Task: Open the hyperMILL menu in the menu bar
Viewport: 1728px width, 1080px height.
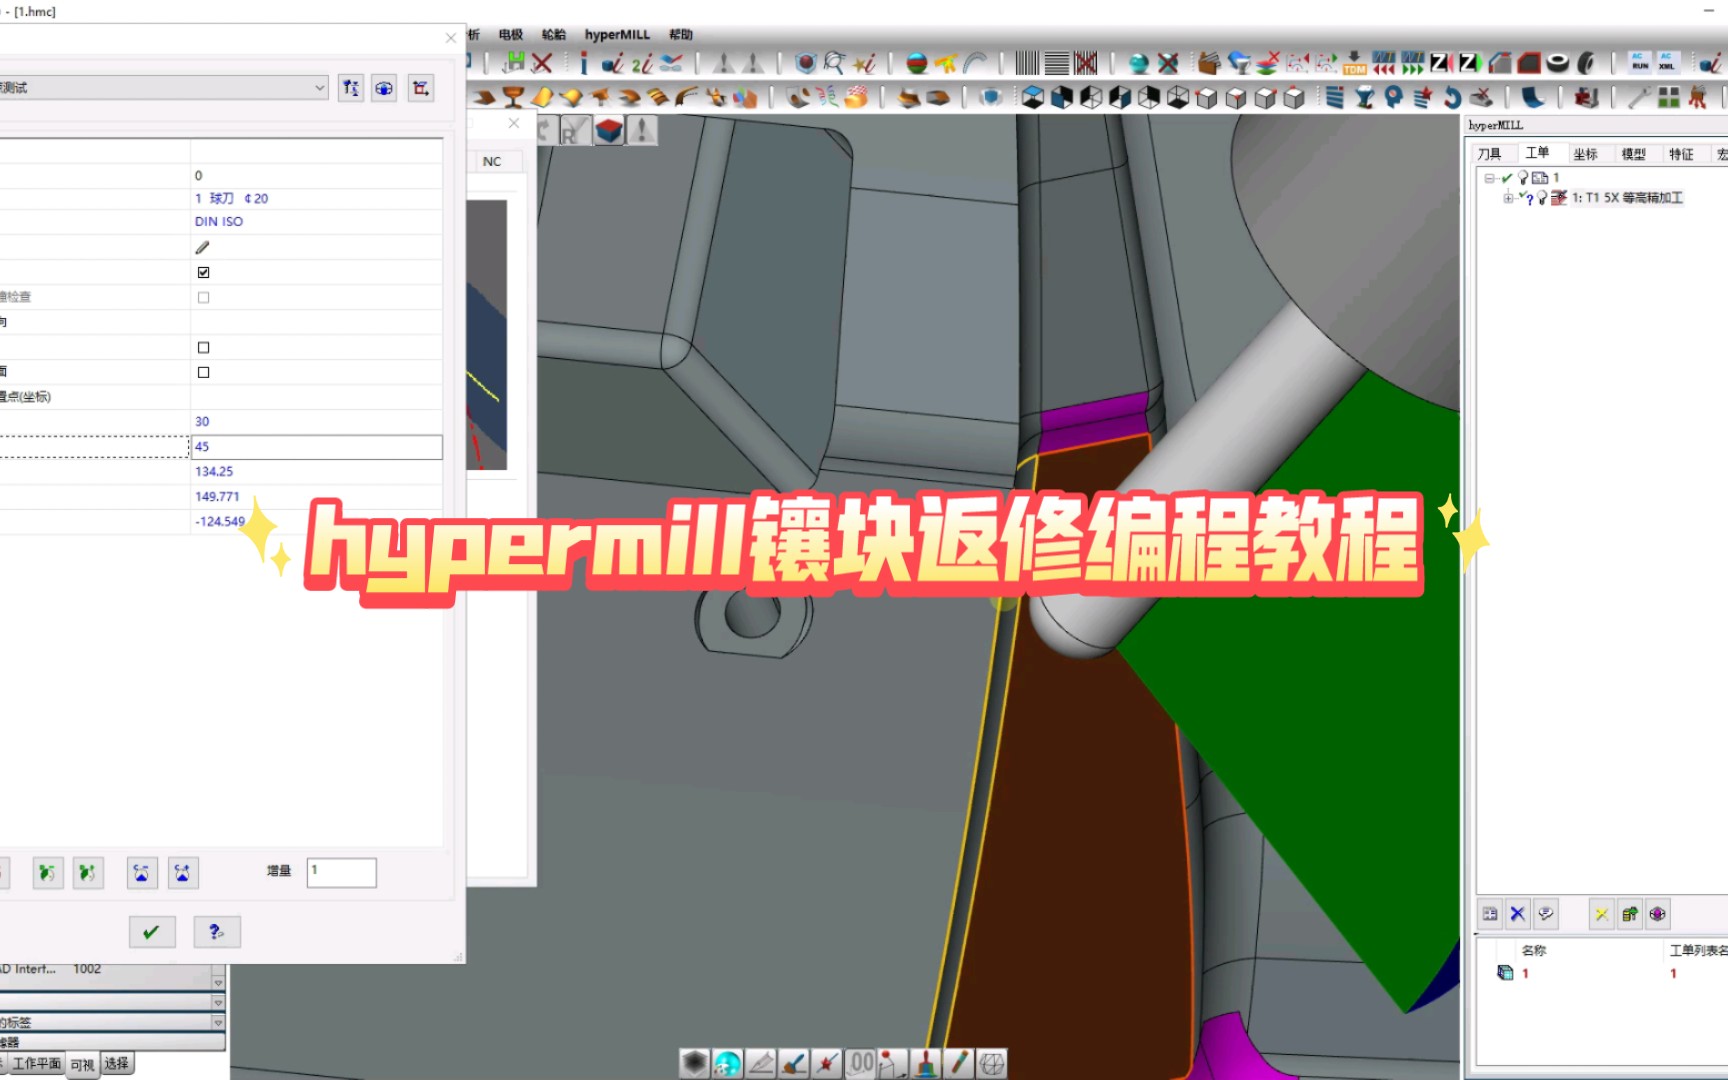Action: [x=617, y=34]
